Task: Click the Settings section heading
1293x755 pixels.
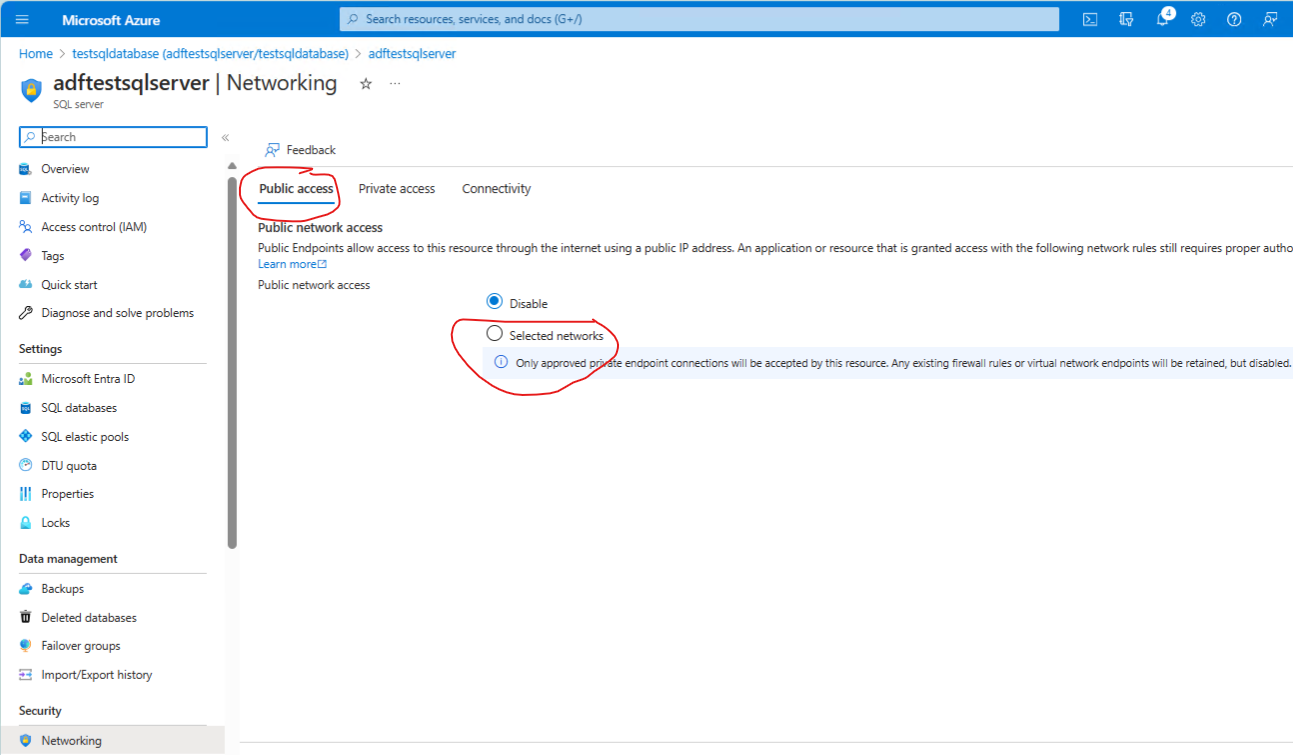Action: (40, 349)
